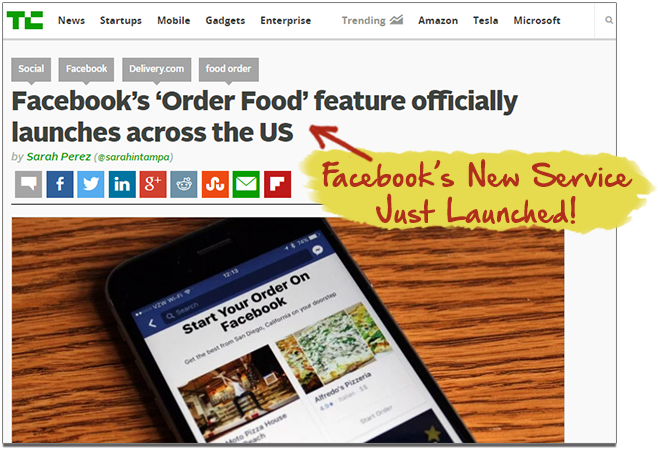Share article via Twitter bird icon
This screenshot has height=449, width=658.
(x=91, y=184)
